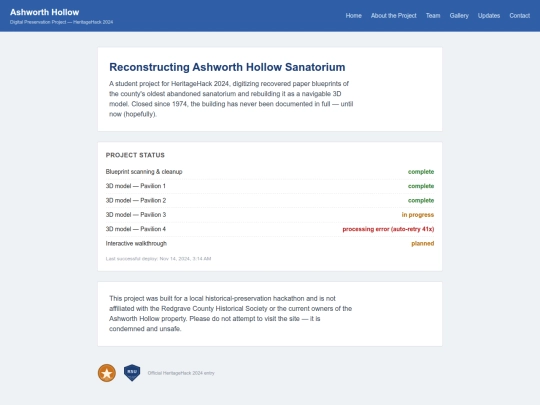Click the Ashworth Hollow site title
The height and width of the screenshot is (405, 540).
[x=44, y=12]
